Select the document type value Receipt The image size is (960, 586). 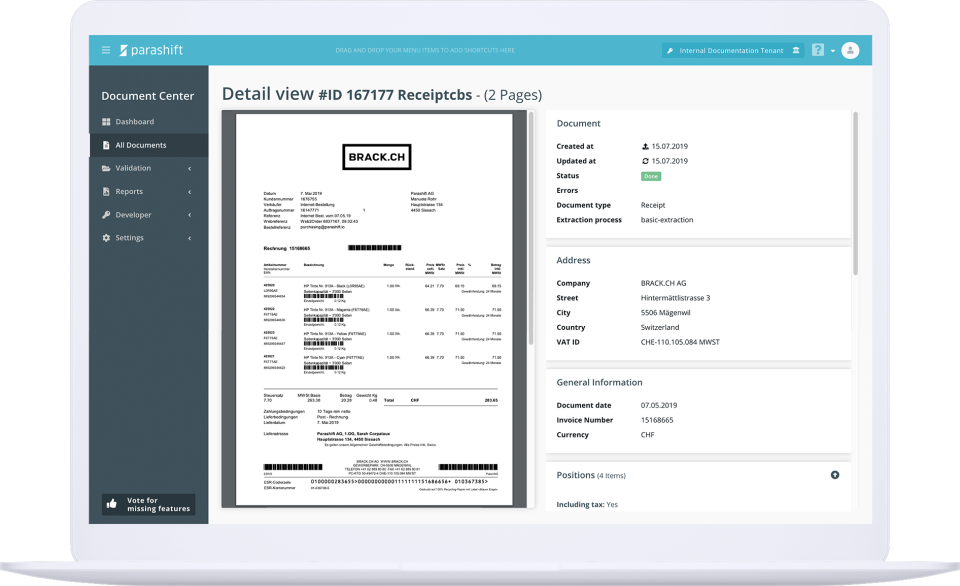click(x=653, y=205)
